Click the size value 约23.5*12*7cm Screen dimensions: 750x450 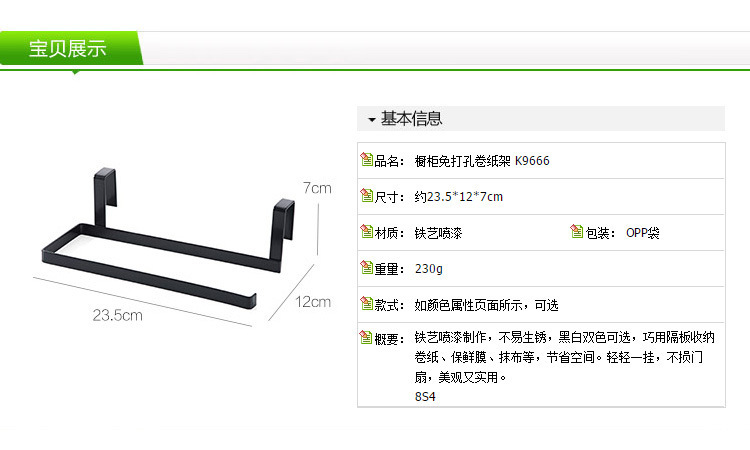pyautogui.click(x=459, y=197)
